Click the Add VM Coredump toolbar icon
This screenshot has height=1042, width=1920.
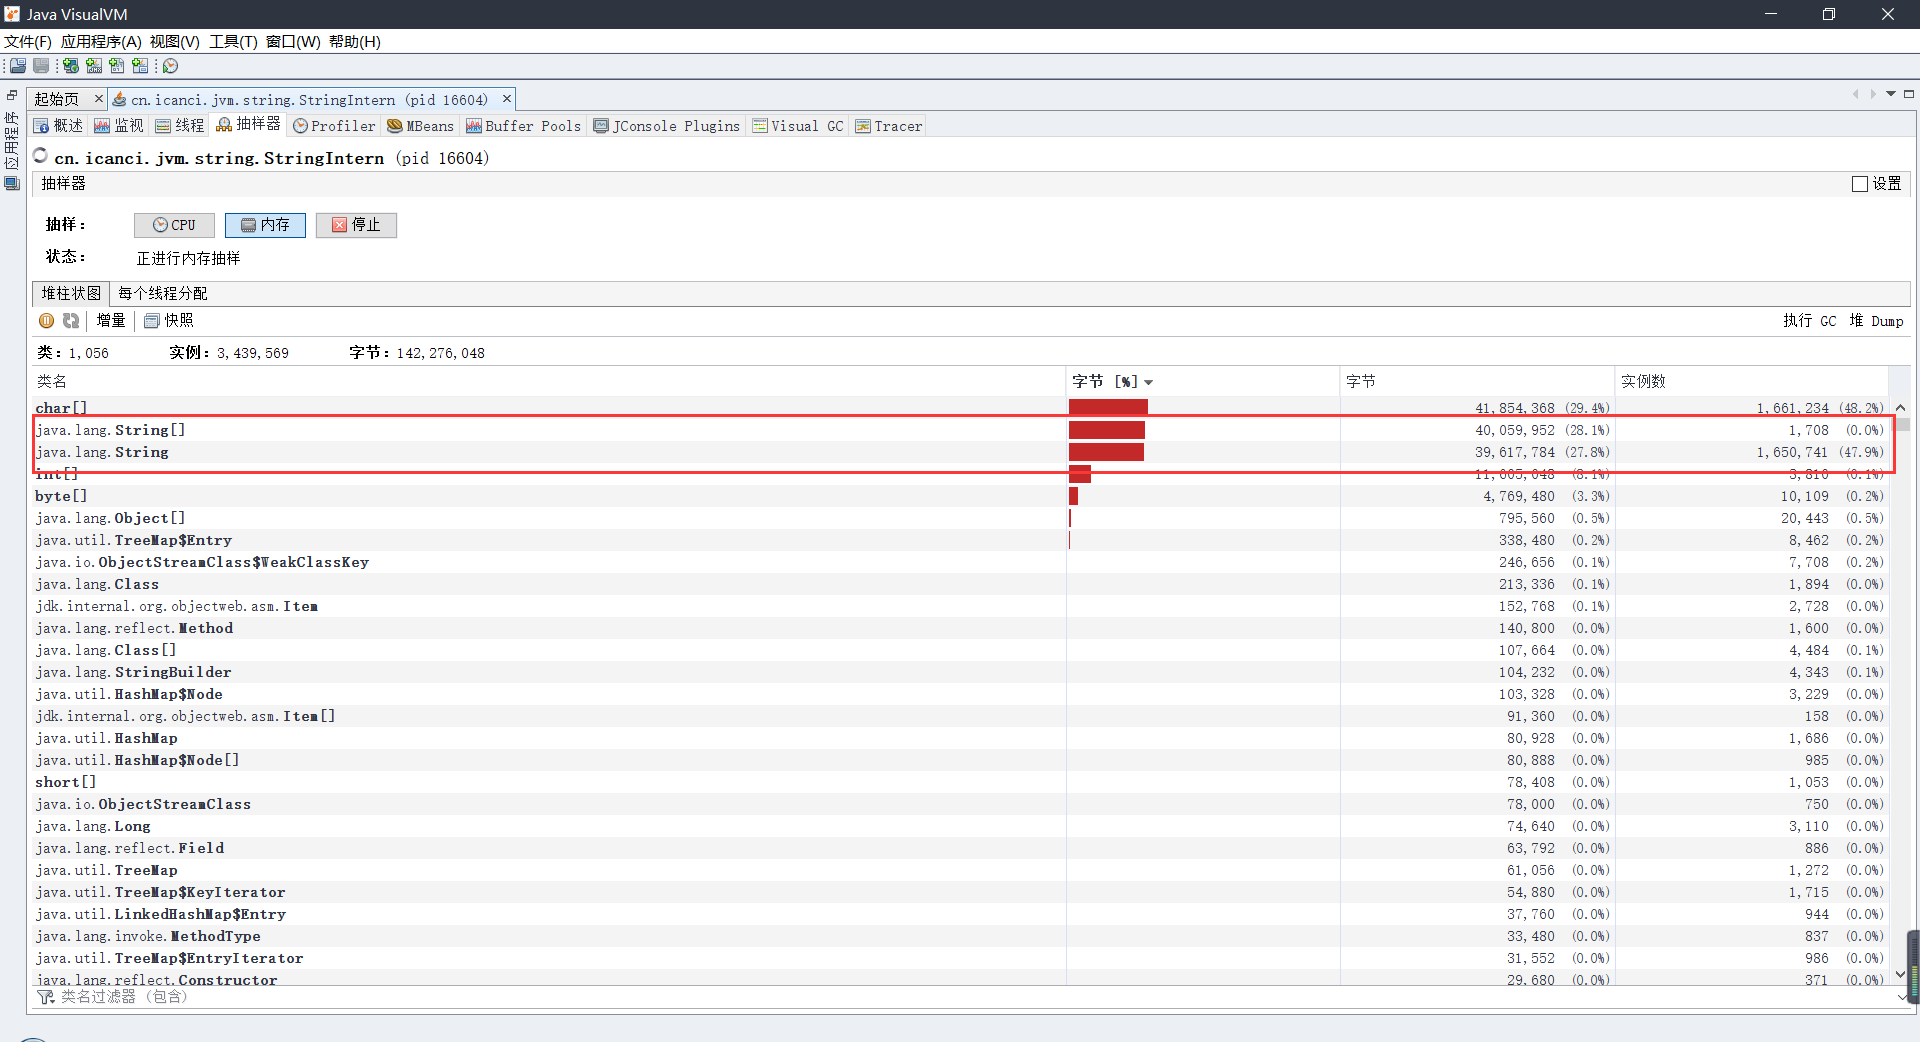[117, 66]
